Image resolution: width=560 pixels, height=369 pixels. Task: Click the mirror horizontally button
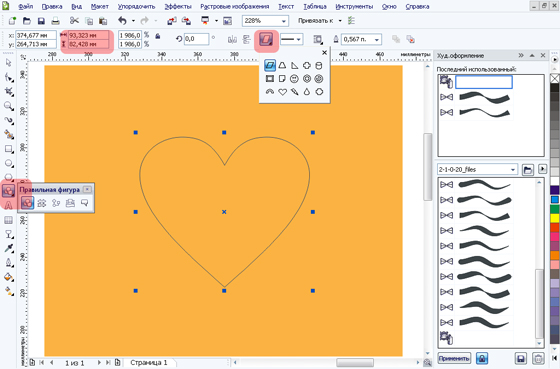[232, 39]
